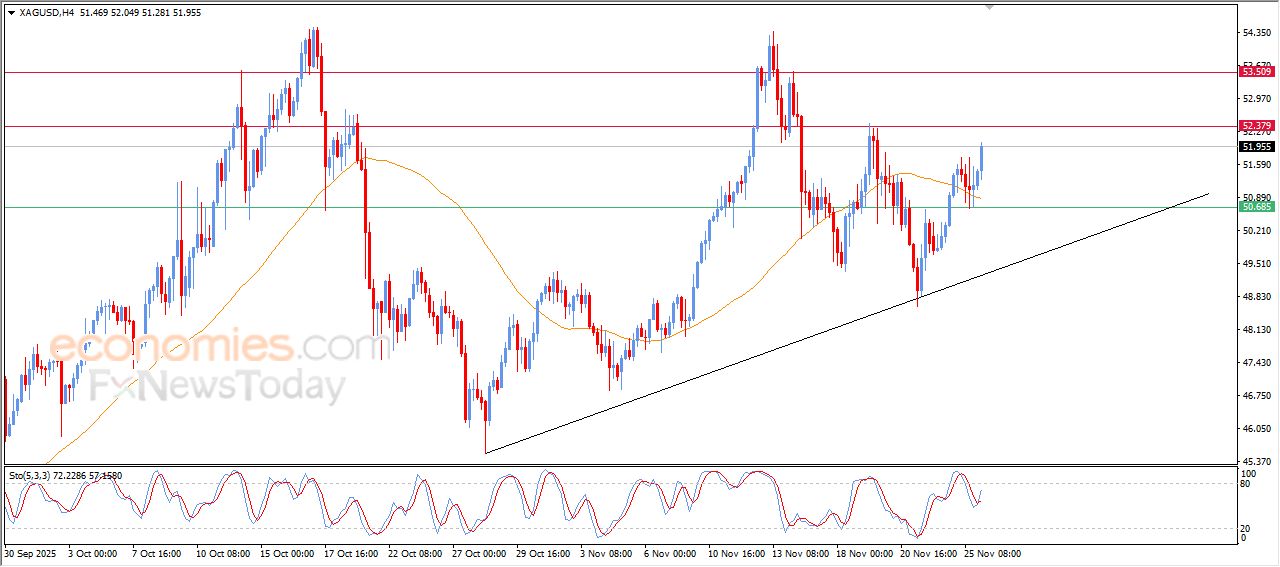The width and height of the screenshot is (1280, 567).
Task: Click the economies.com watermark logo
Action: click(x=215, y=346)
